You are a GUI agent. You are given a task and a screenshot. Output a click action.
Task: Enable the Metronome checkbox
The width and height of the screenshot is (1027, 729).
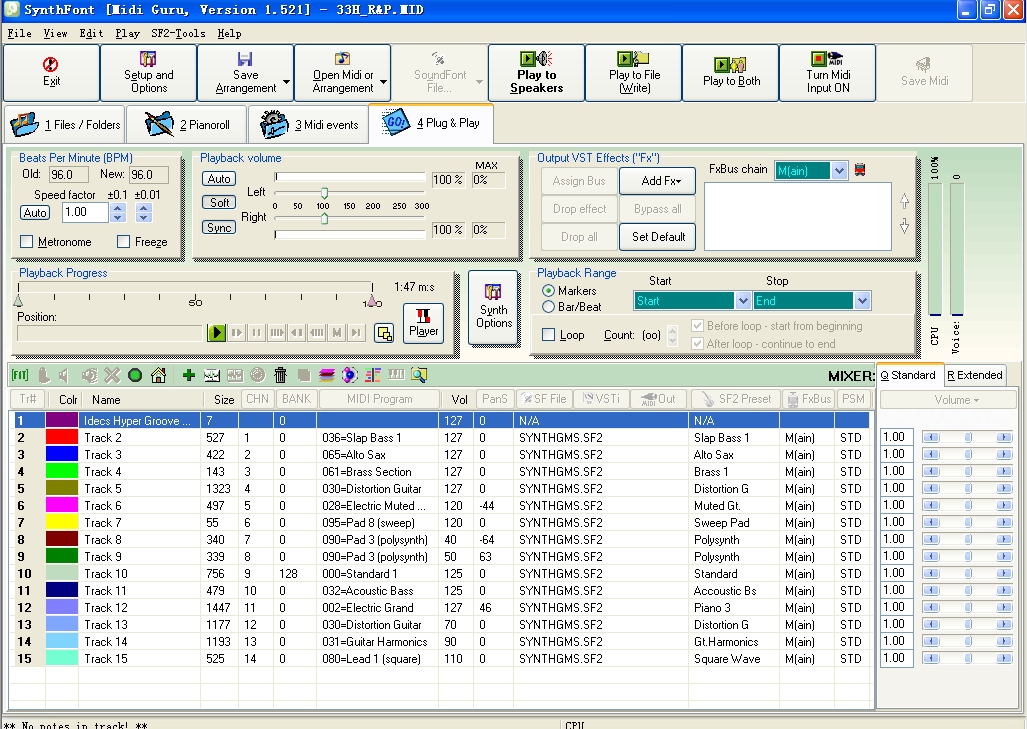27,242
